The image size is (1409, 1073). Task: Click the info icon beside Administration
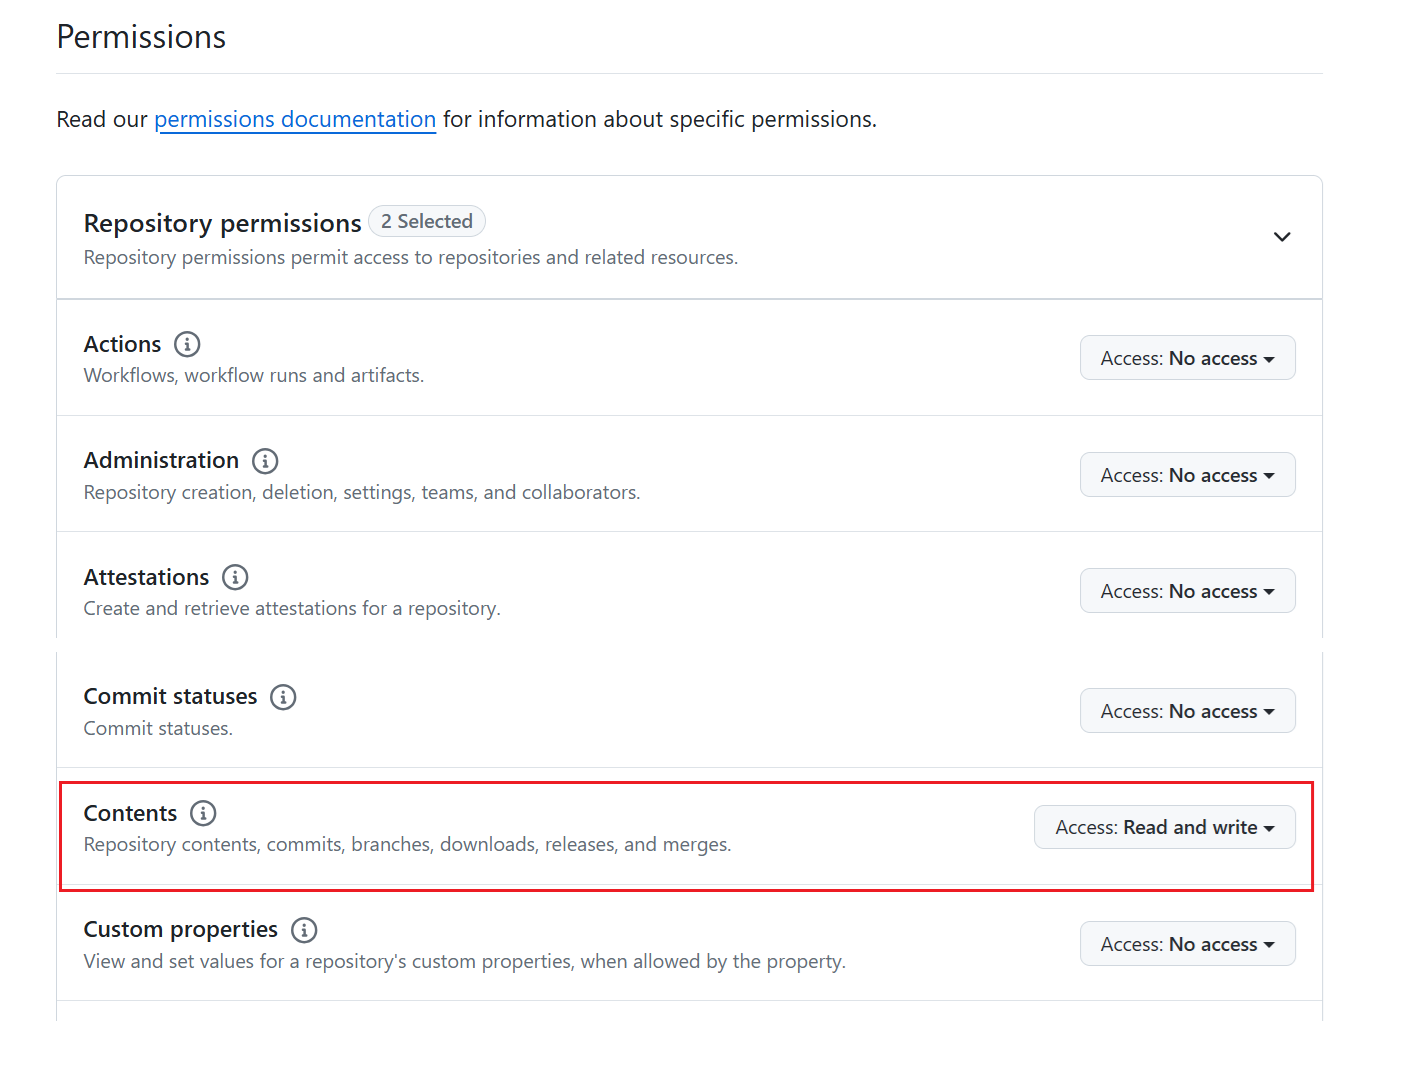click(265, 461)
